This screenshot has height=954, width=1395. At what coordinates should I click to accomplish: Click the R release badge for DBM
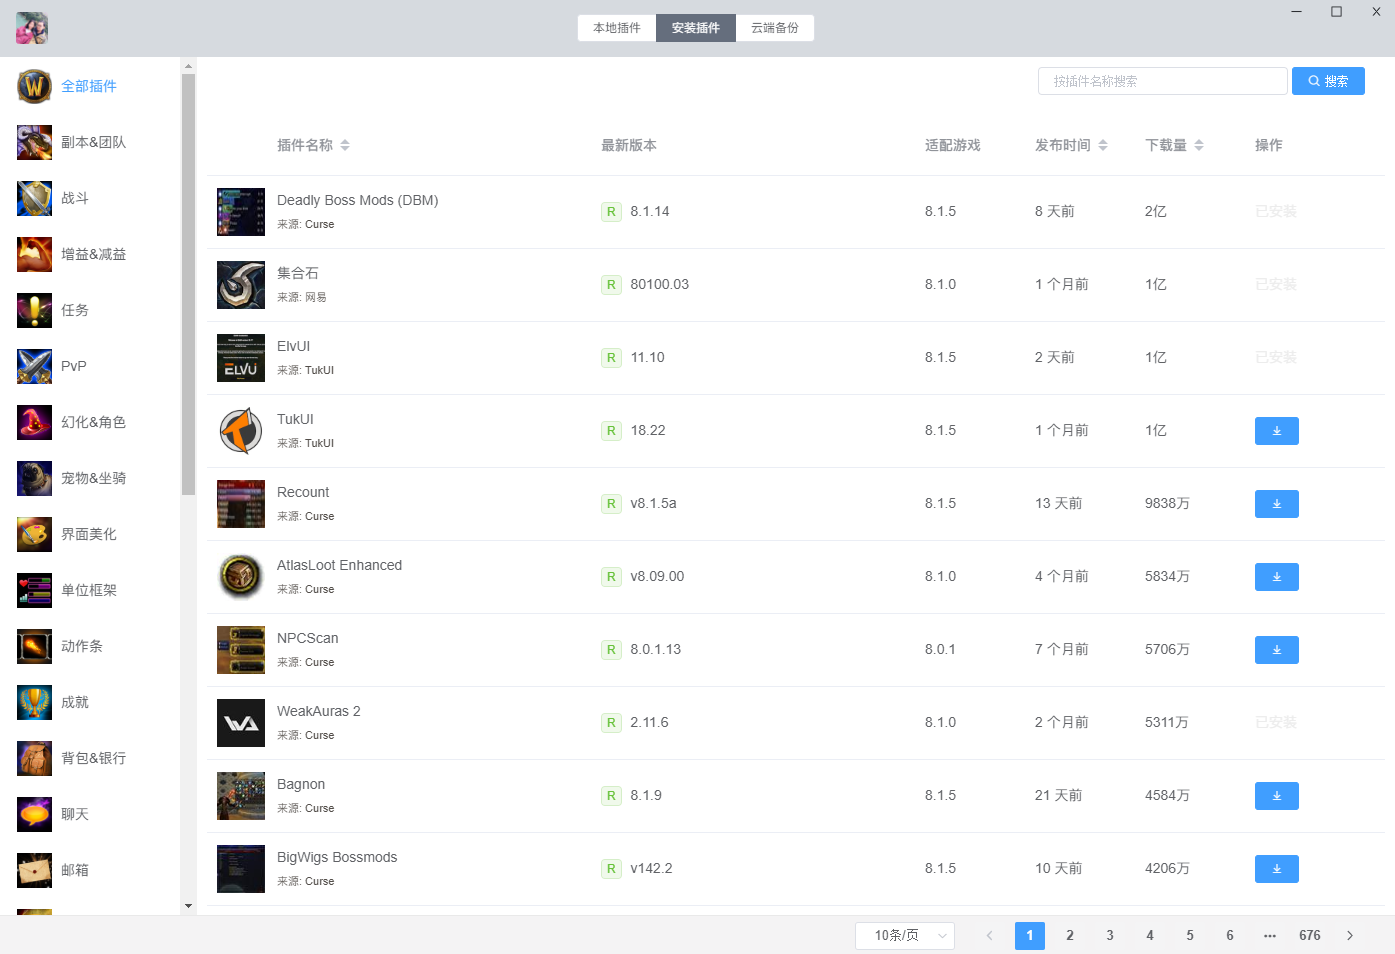click(x=611, y=212)
